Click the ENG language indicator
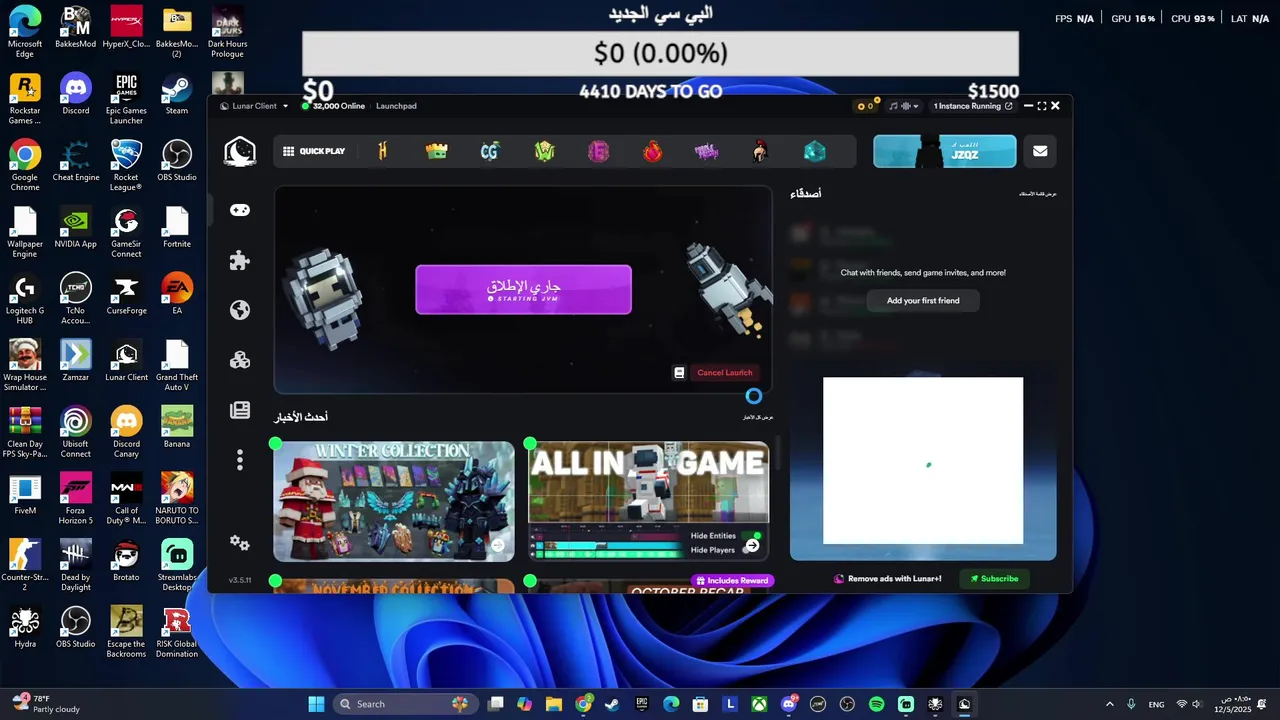This screenshot has height=720, width=1280. [1156, 704]
